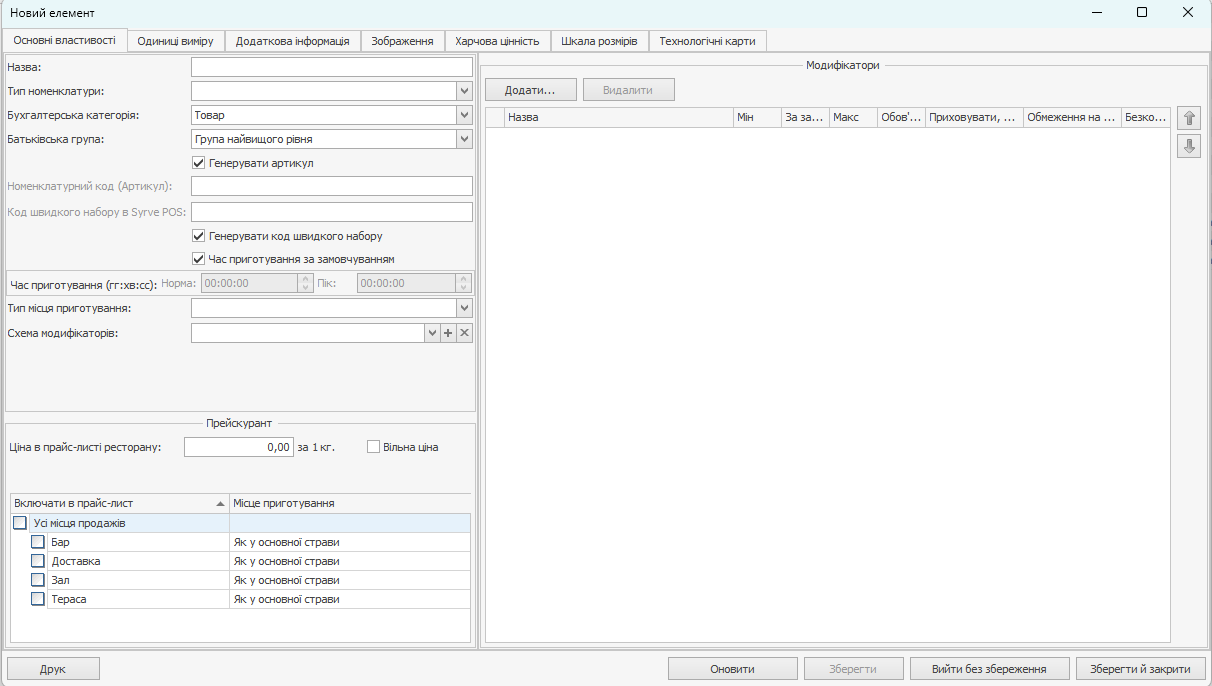Click the X icon to clear Схема модифікаторів
Viewport: 1212px width, 686px height.
pyautogui.click(x=464, y=333)
